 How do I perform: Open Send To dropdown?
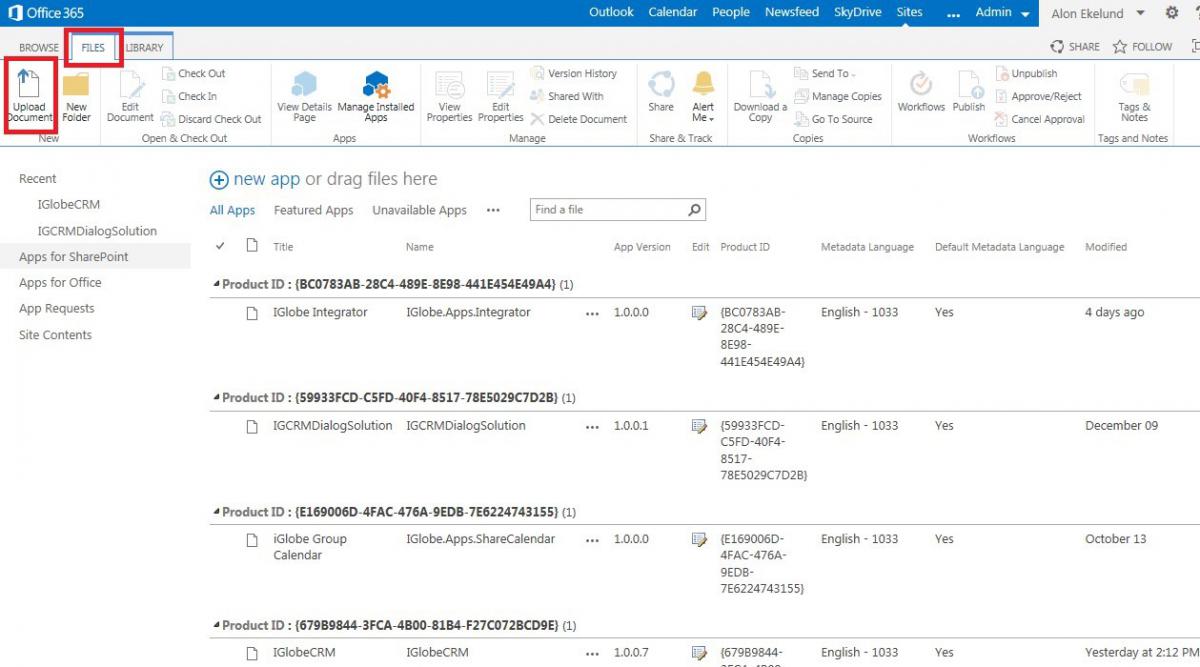(x=826, y=73)
